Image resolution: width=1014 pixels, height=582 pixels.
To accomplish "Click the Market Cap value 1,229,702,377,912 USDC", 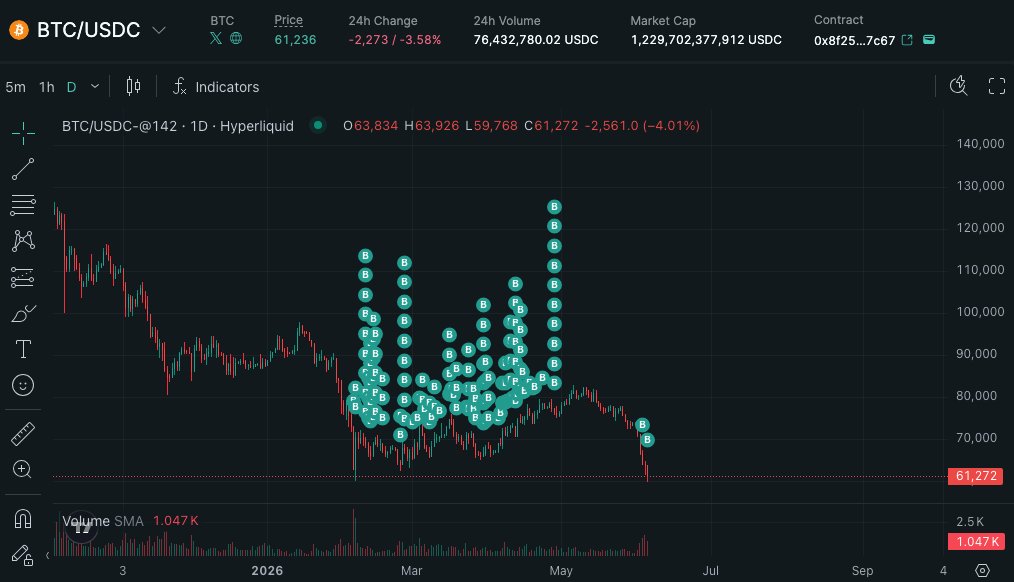I will (706, 39).
